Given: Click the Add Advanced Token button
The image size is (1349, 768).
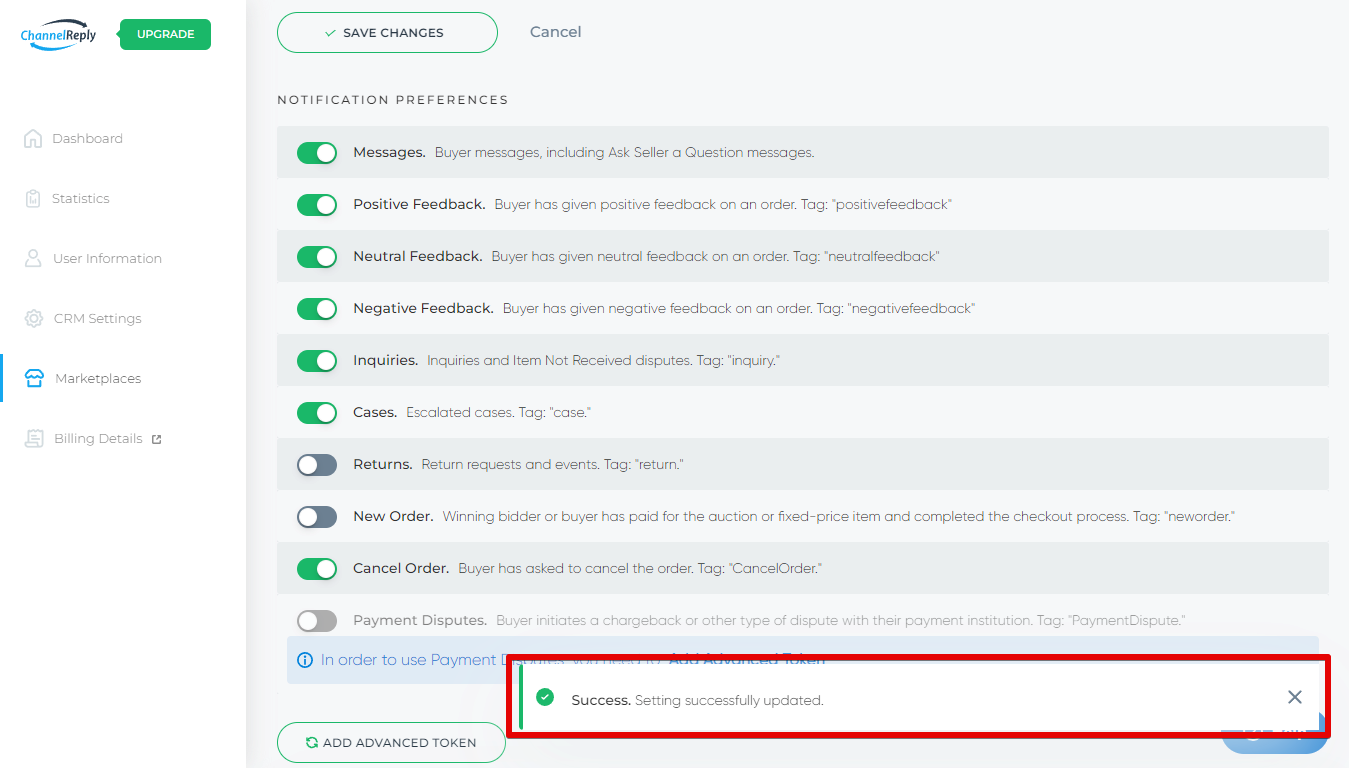Looking at the screenshot, I should point(391,742).
